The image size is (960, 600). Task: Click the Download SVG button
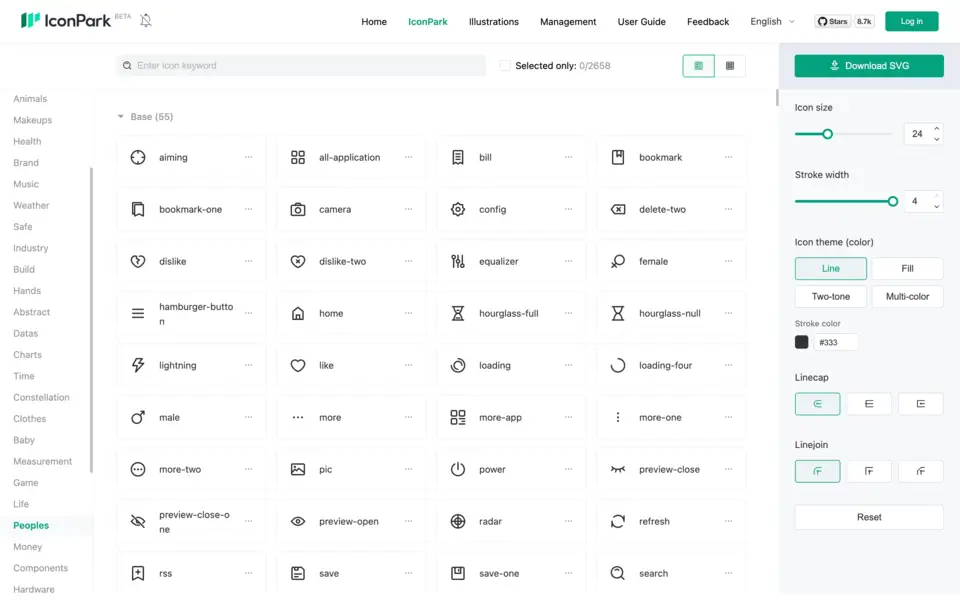click(869, 66)
